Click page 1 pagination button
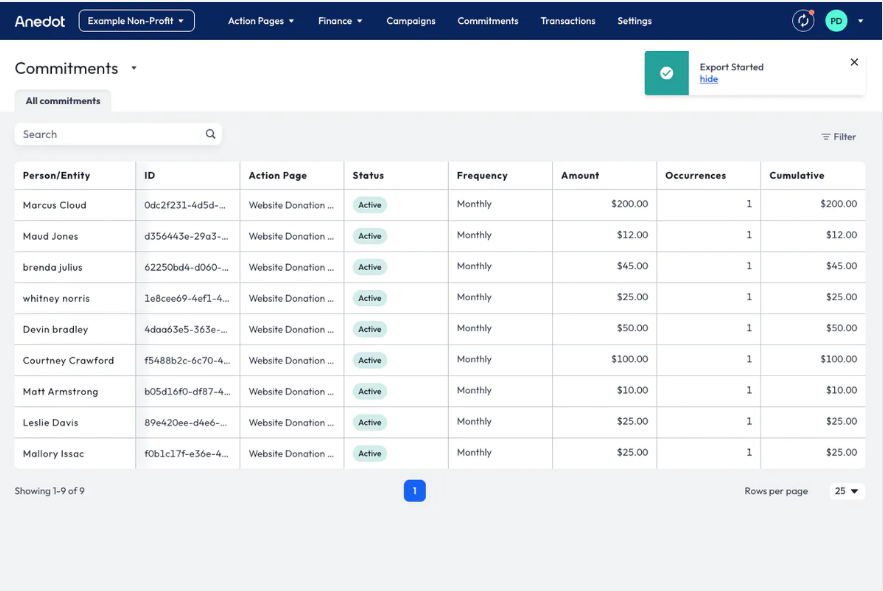The image size is (883, 591). click(x=414, y=491)
